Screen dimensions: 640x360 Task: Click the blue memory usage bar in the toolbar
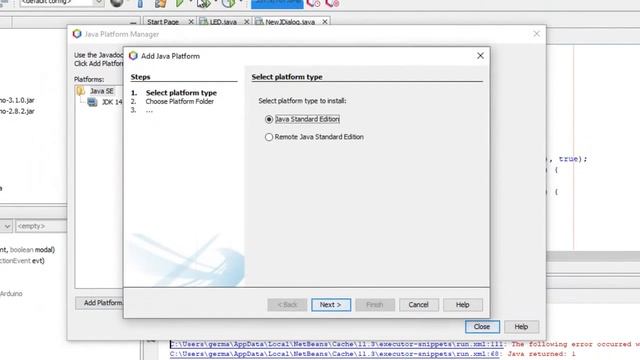[277, 3]
